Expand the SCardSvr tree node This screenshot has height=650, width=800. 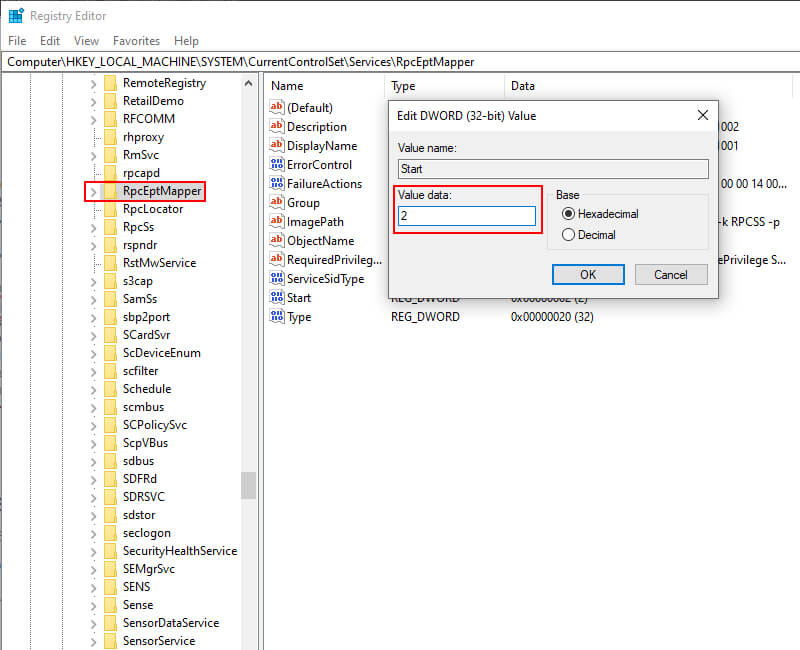click(93, 336)
